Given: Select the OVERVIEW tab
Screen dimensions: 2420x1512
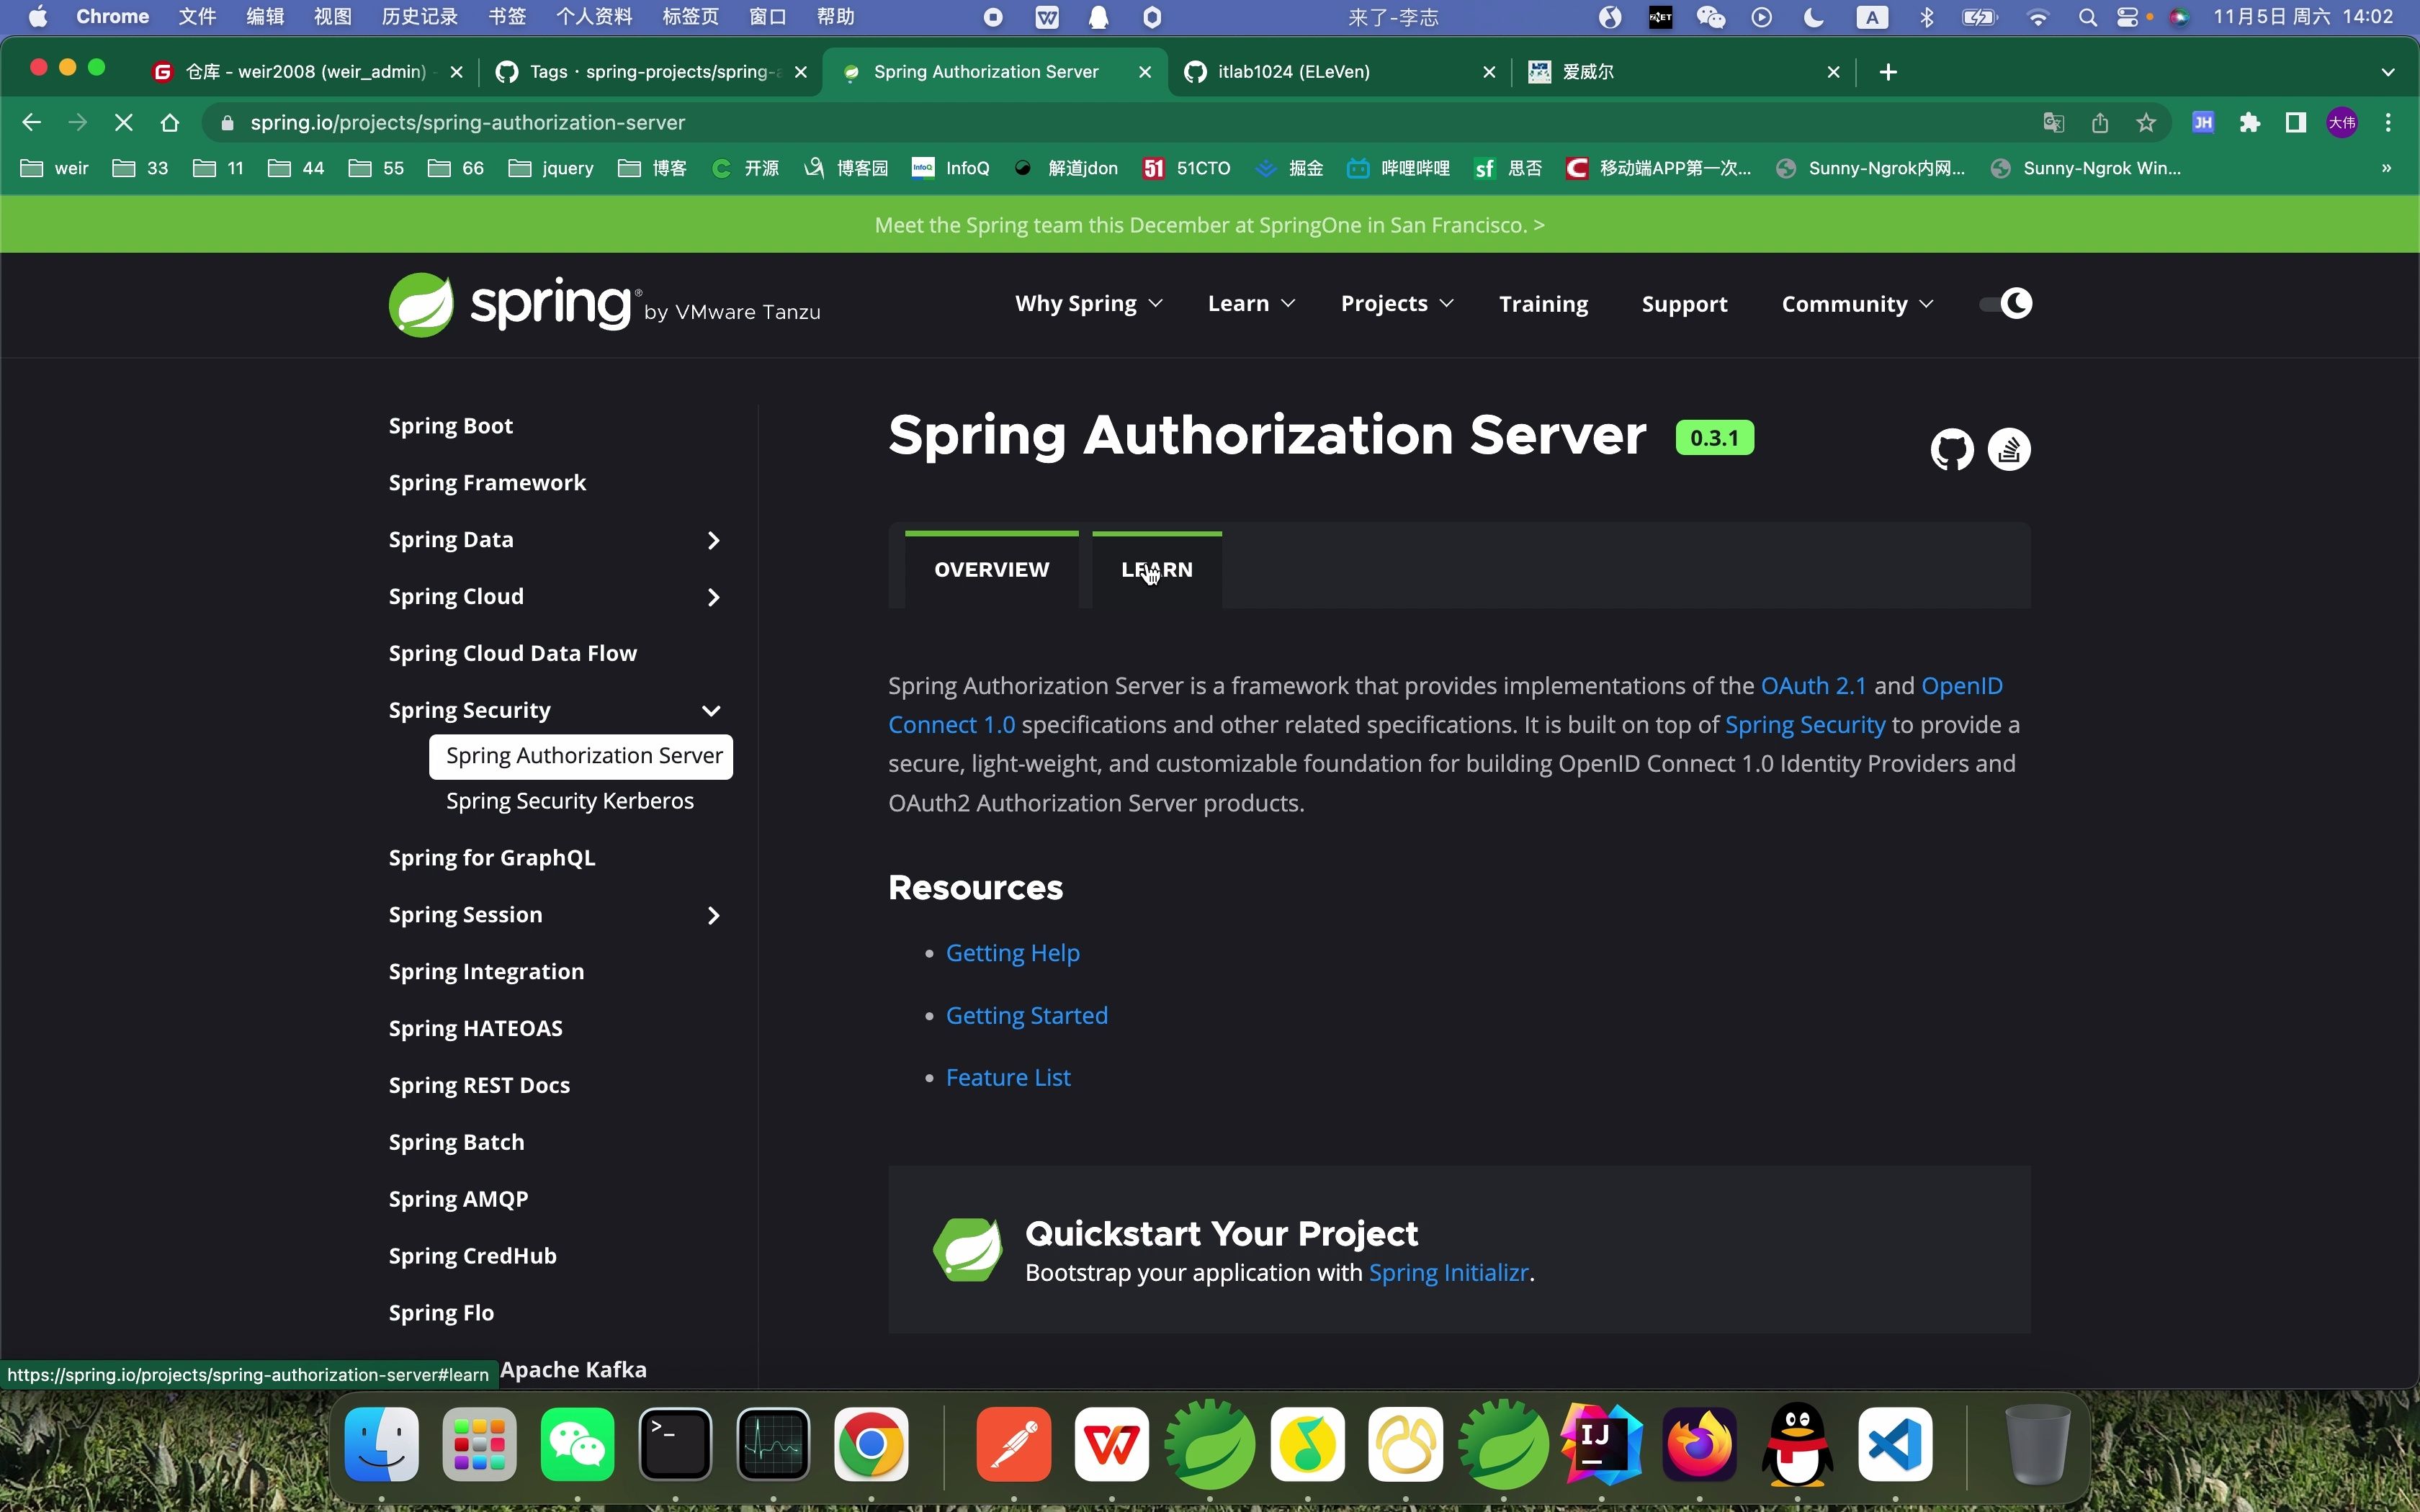Looking at the screenshot, I should [990, 568].
